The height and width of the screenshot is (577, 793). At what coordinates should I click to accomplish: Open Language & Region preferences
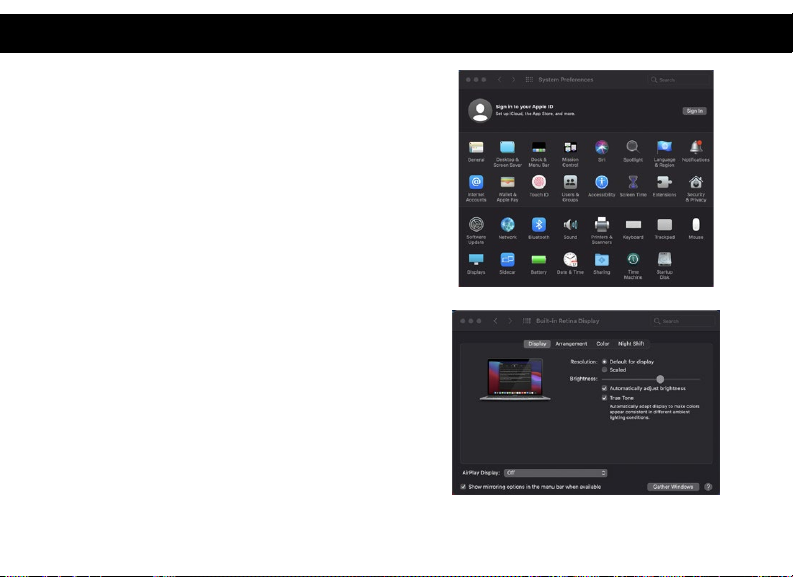click(664, 154)
